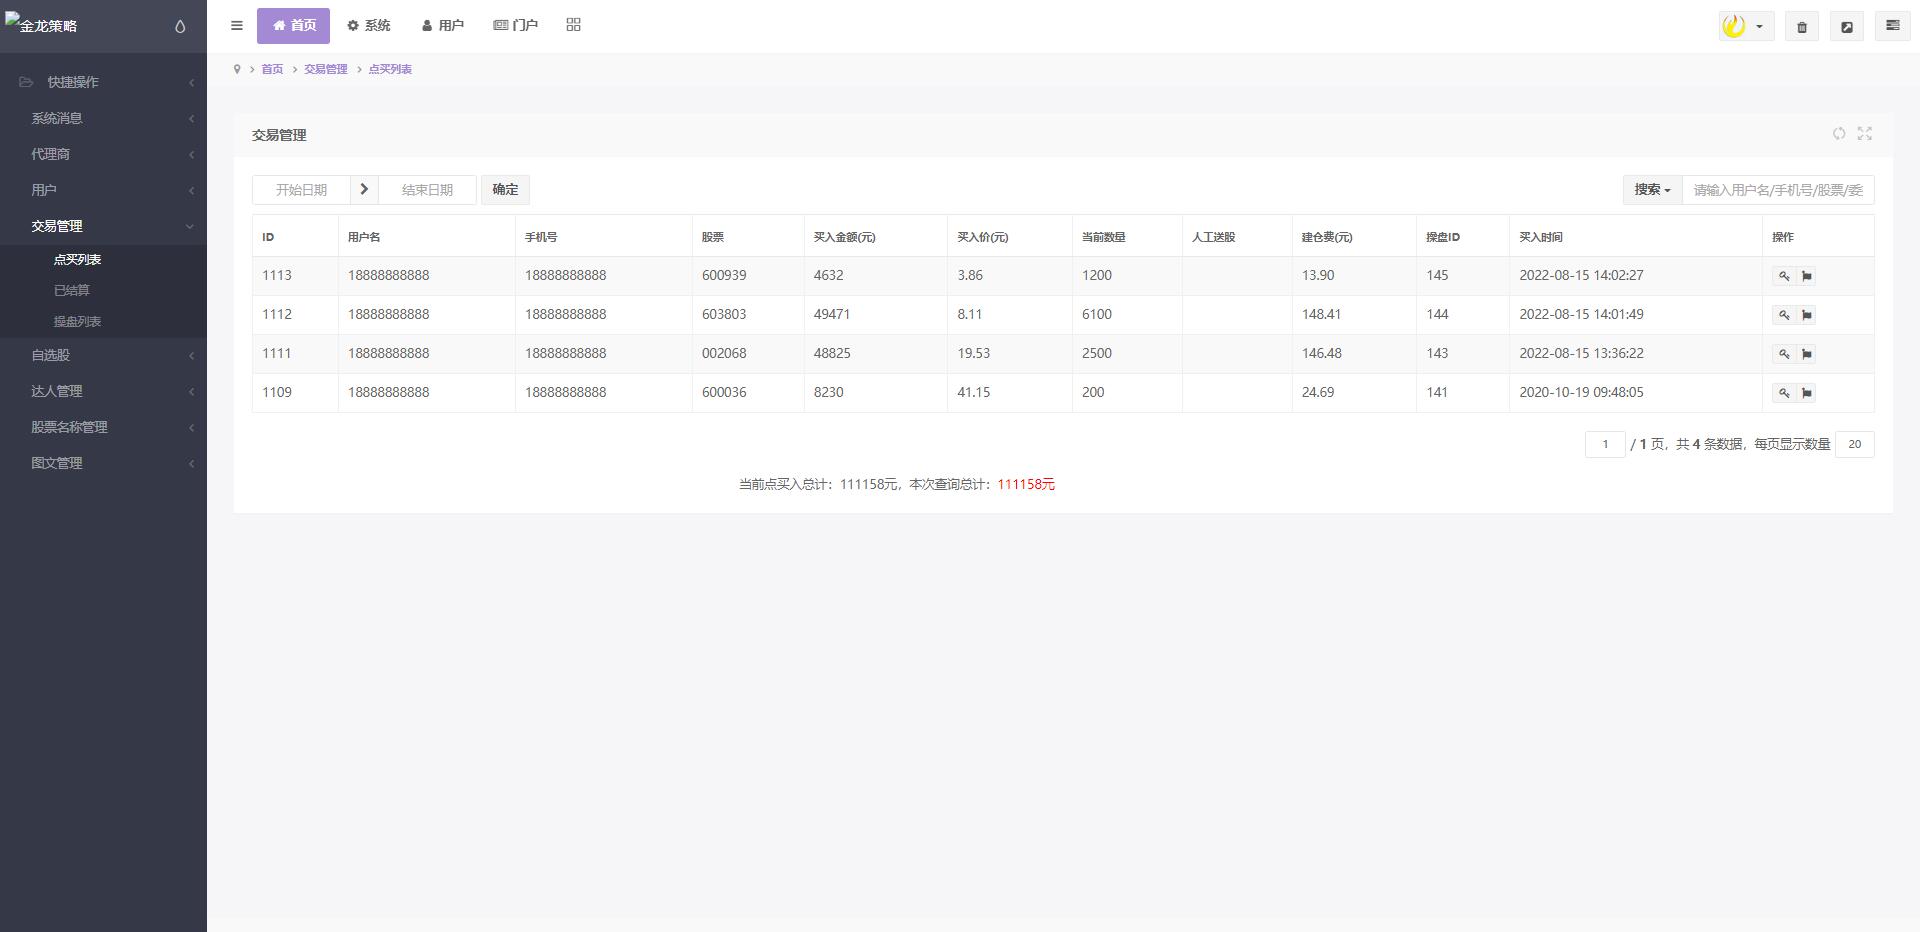Open the 系统 top menu
The width and height of the screenshot is (1920, 932).
pyautogui.click(x=369, y=26)
